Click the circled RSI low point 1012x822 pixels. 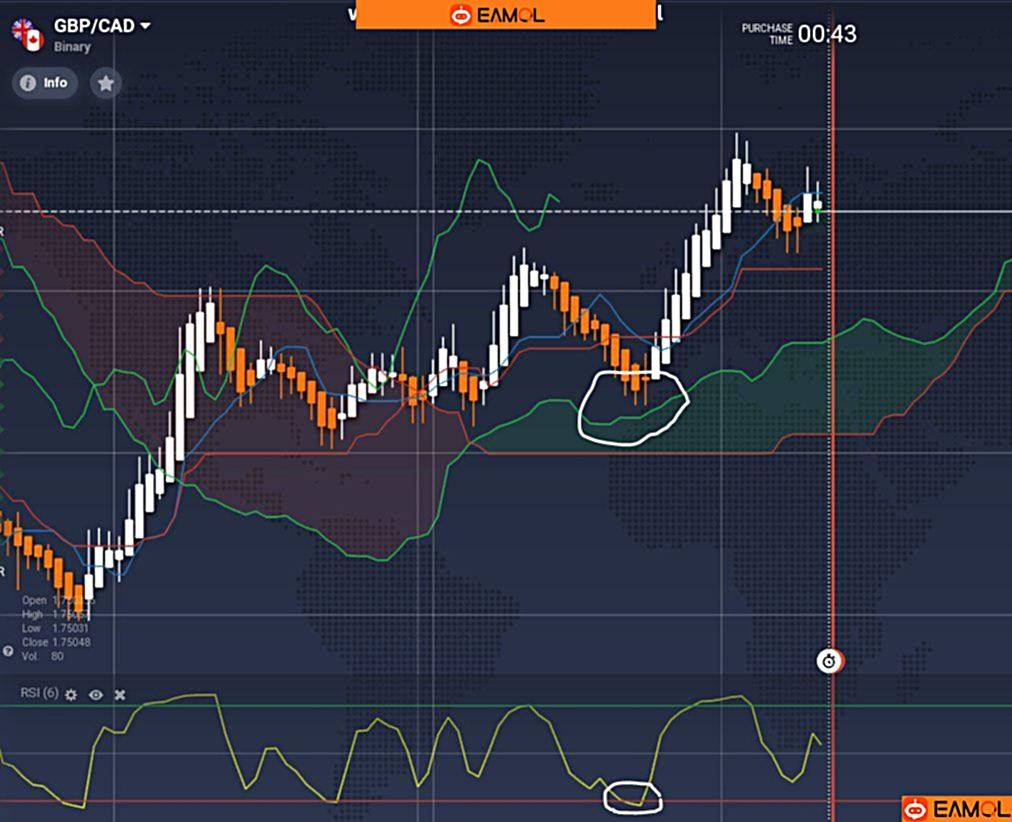[x=632, y=797]
